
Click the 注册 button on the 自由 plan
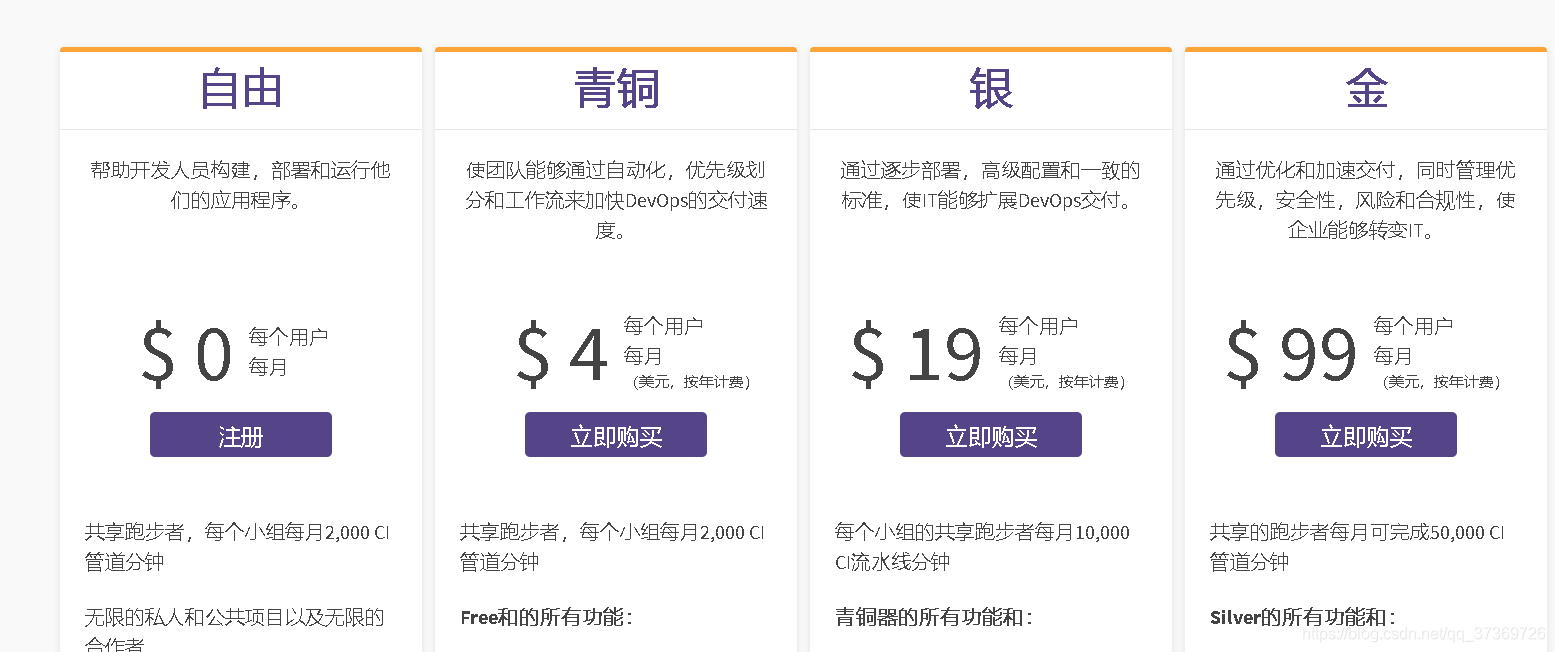coord(240,434)
